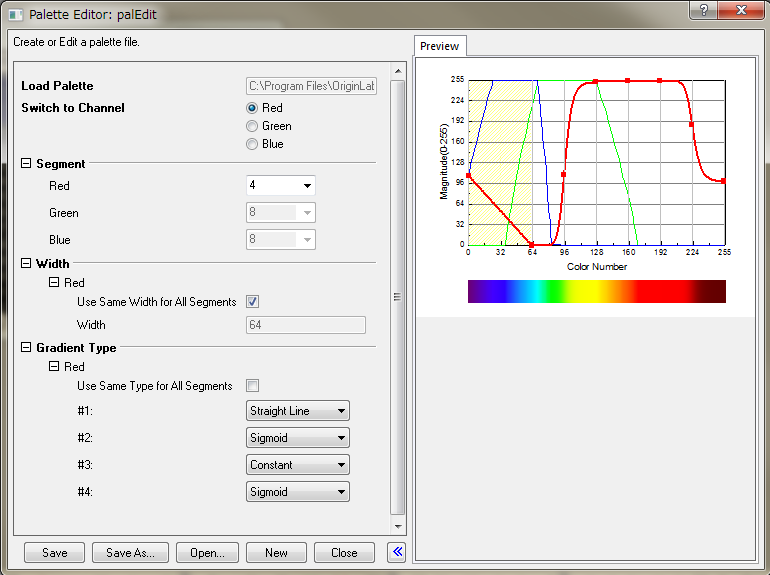Click the double-arrow collapse preview button
This screenshot has height=575, width=770.
[396, 552]
